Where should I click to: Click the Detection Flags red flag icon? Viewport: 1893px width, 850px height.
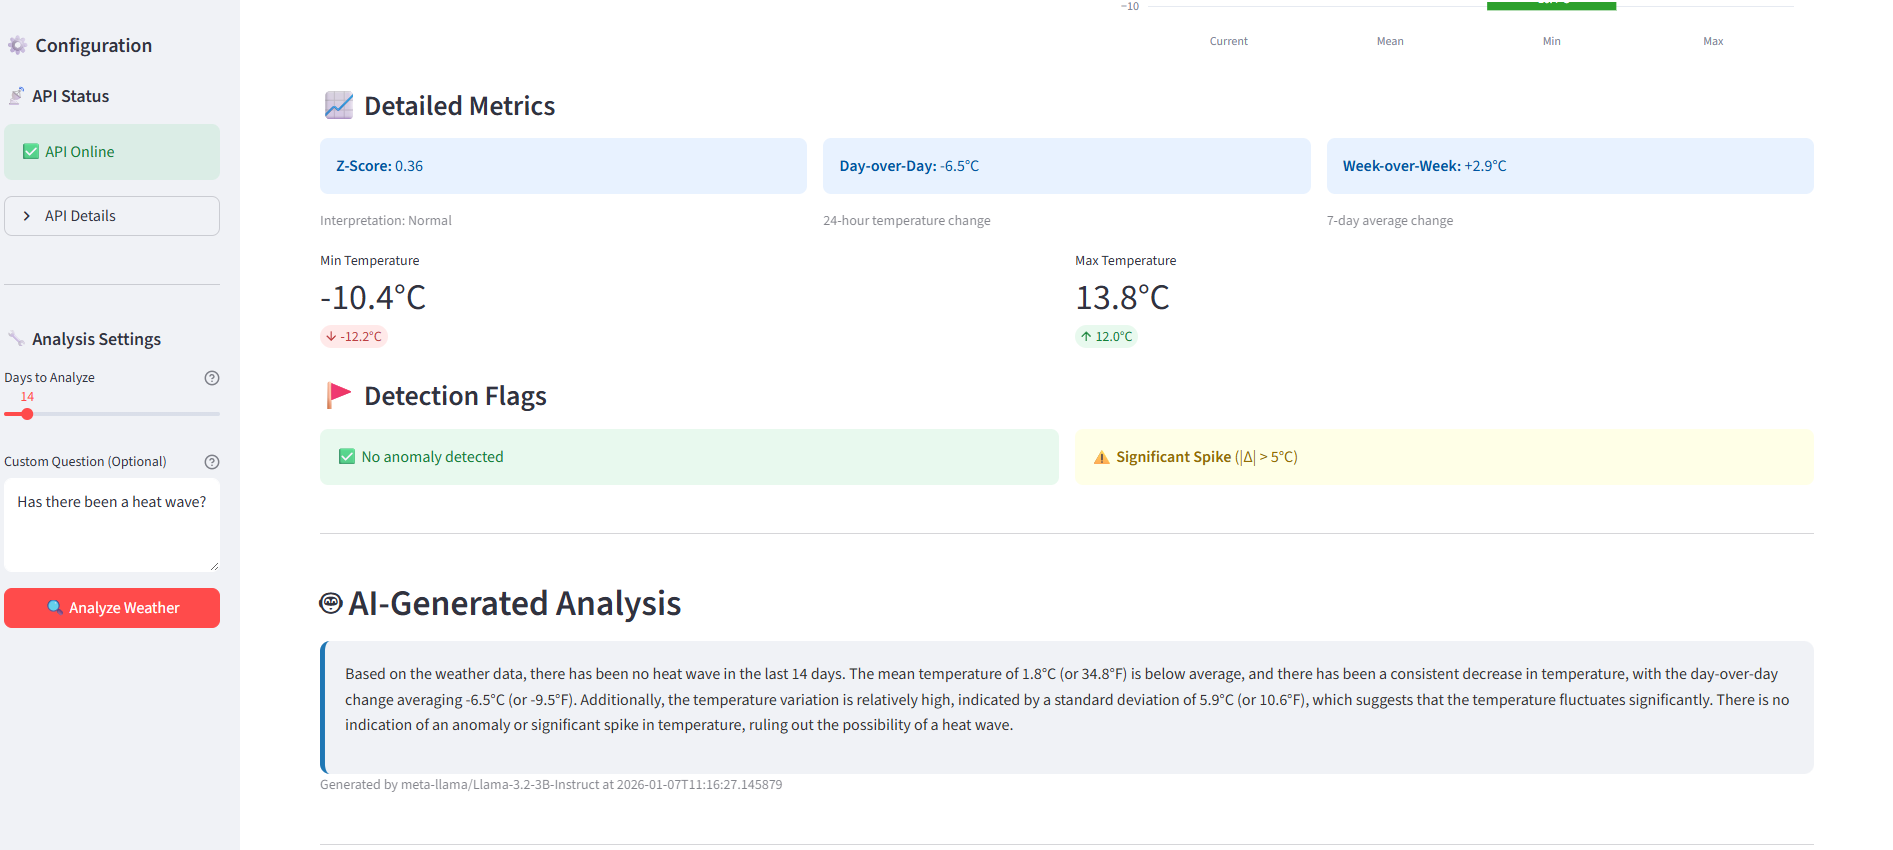point(339,395)
